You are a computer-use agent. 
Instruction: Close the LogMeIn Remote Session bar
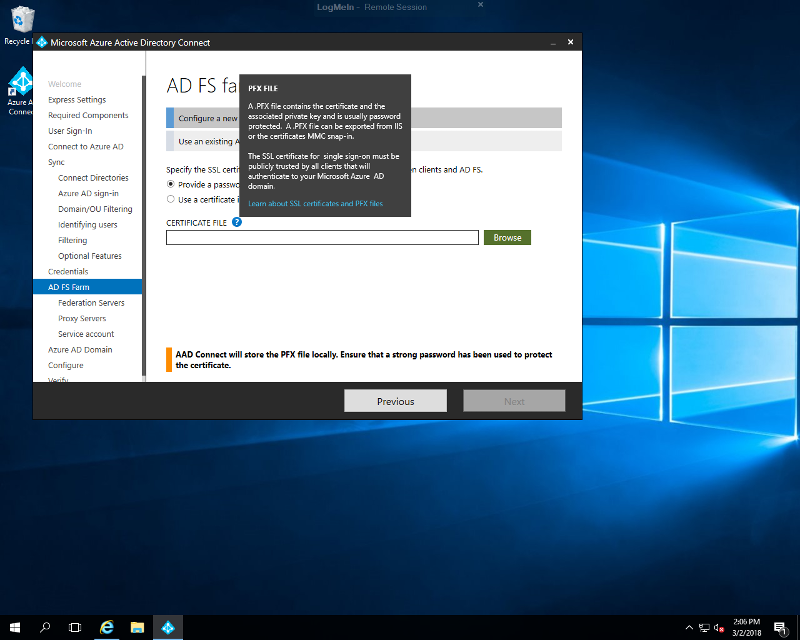480,5
